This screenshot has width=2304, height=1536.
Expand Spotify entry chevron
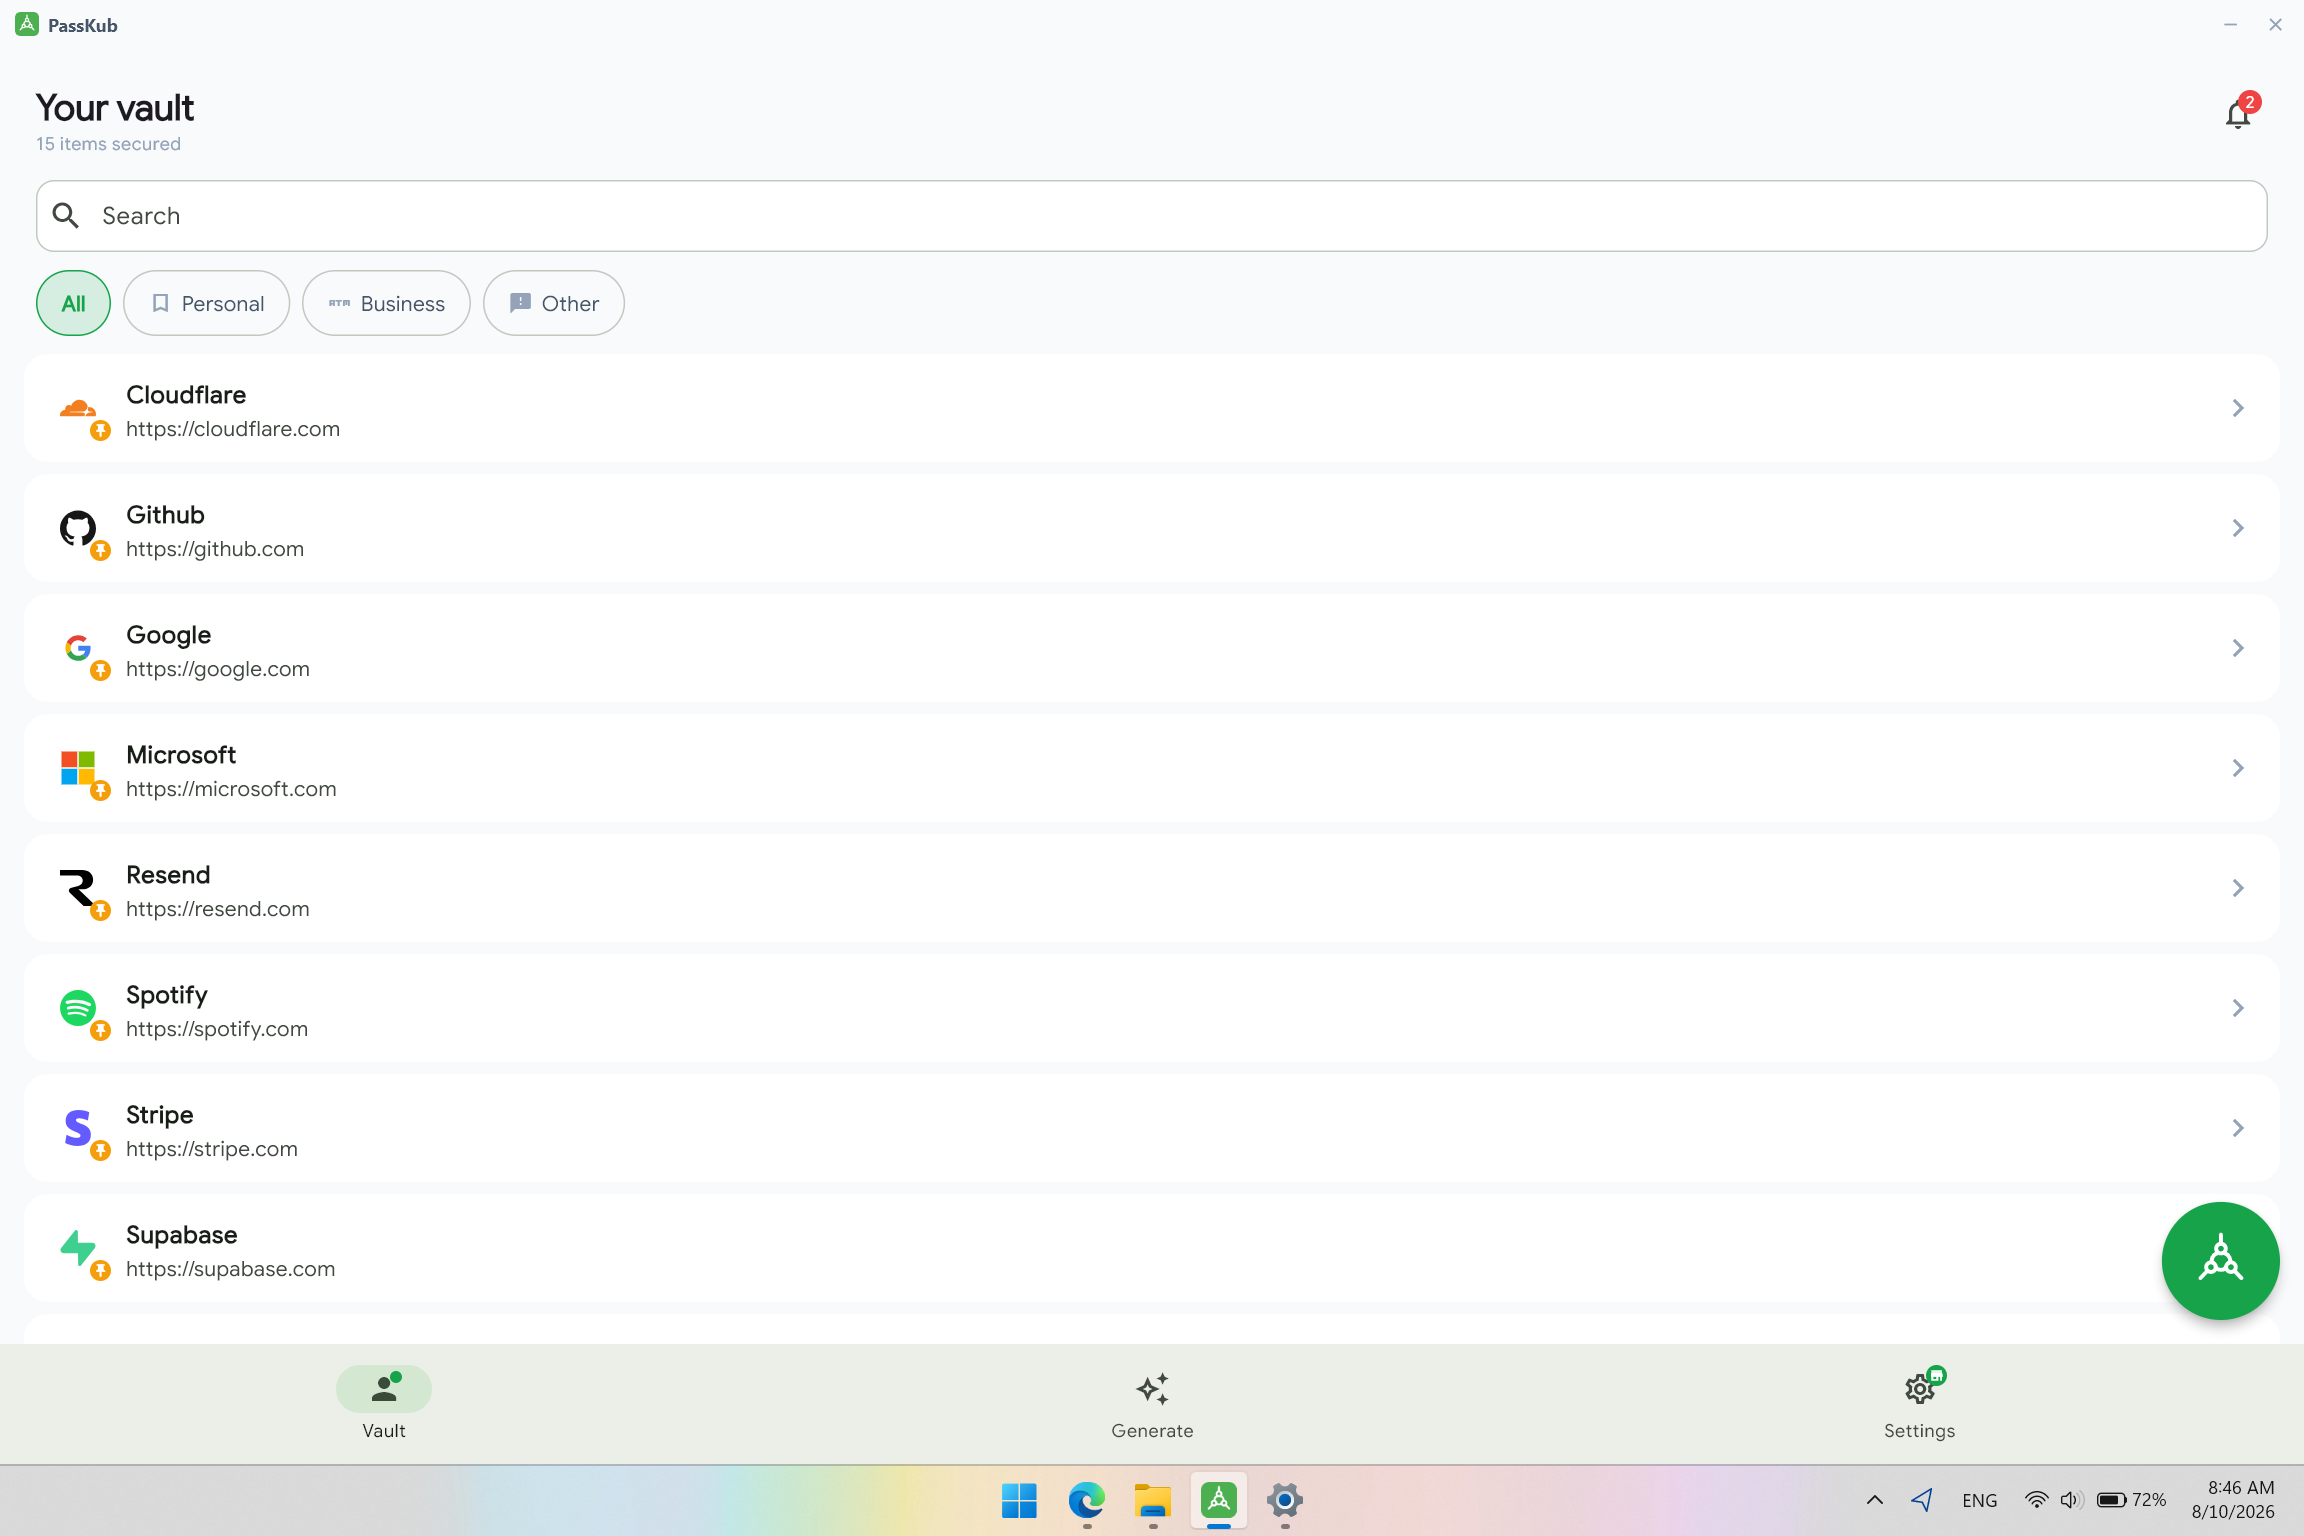pyautogui.click(x=2238, y=1008)
